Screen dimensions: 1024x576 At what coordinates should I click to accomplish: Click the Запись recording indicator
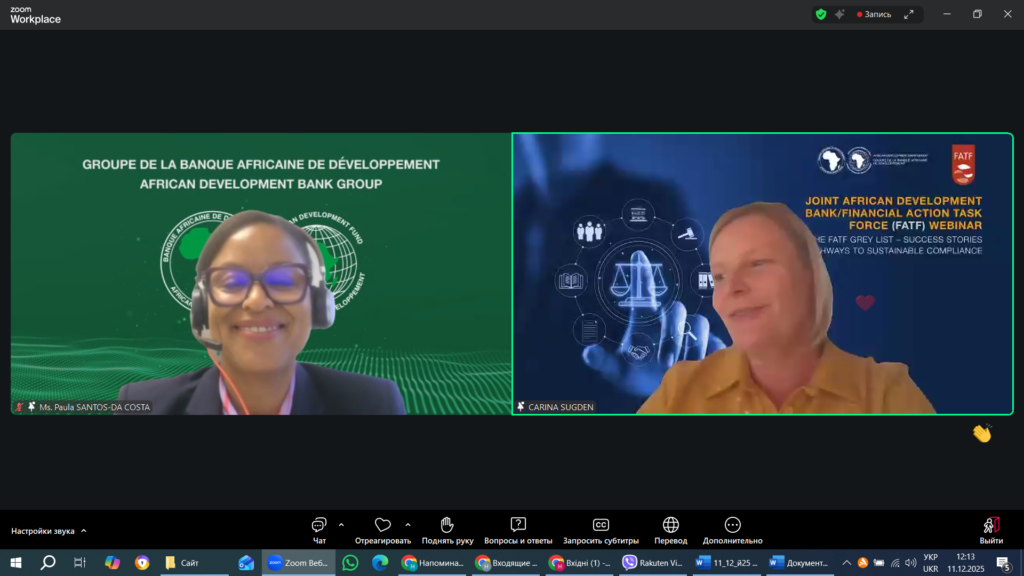pos(874,14)
